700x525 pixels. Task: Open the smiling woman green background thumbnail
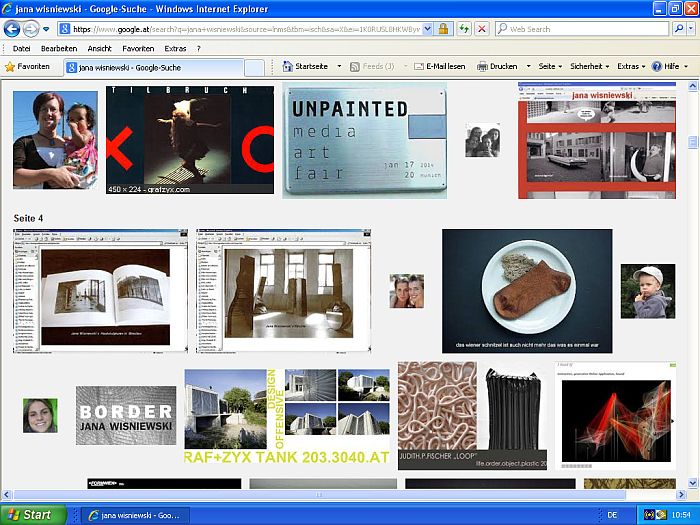[x=40, y=416]
